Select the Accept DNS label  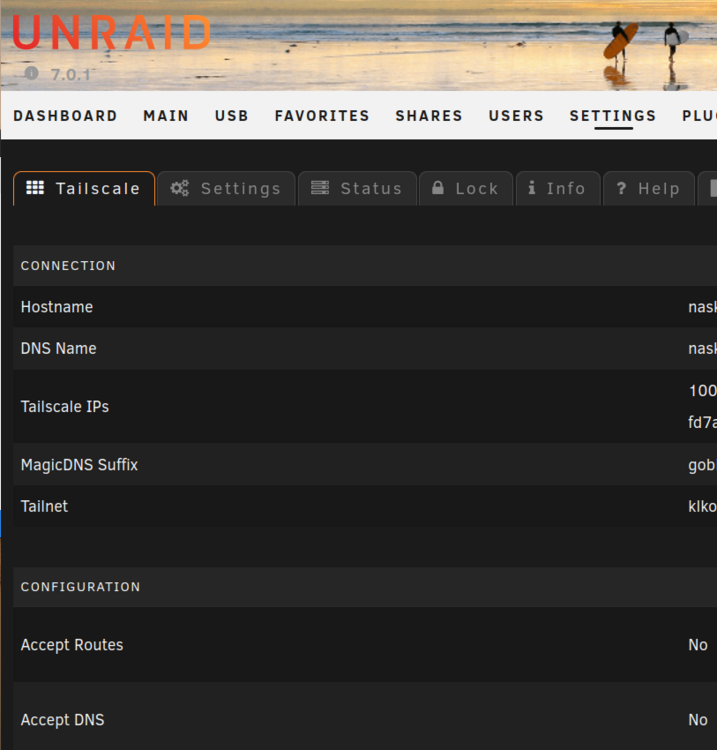62,720
